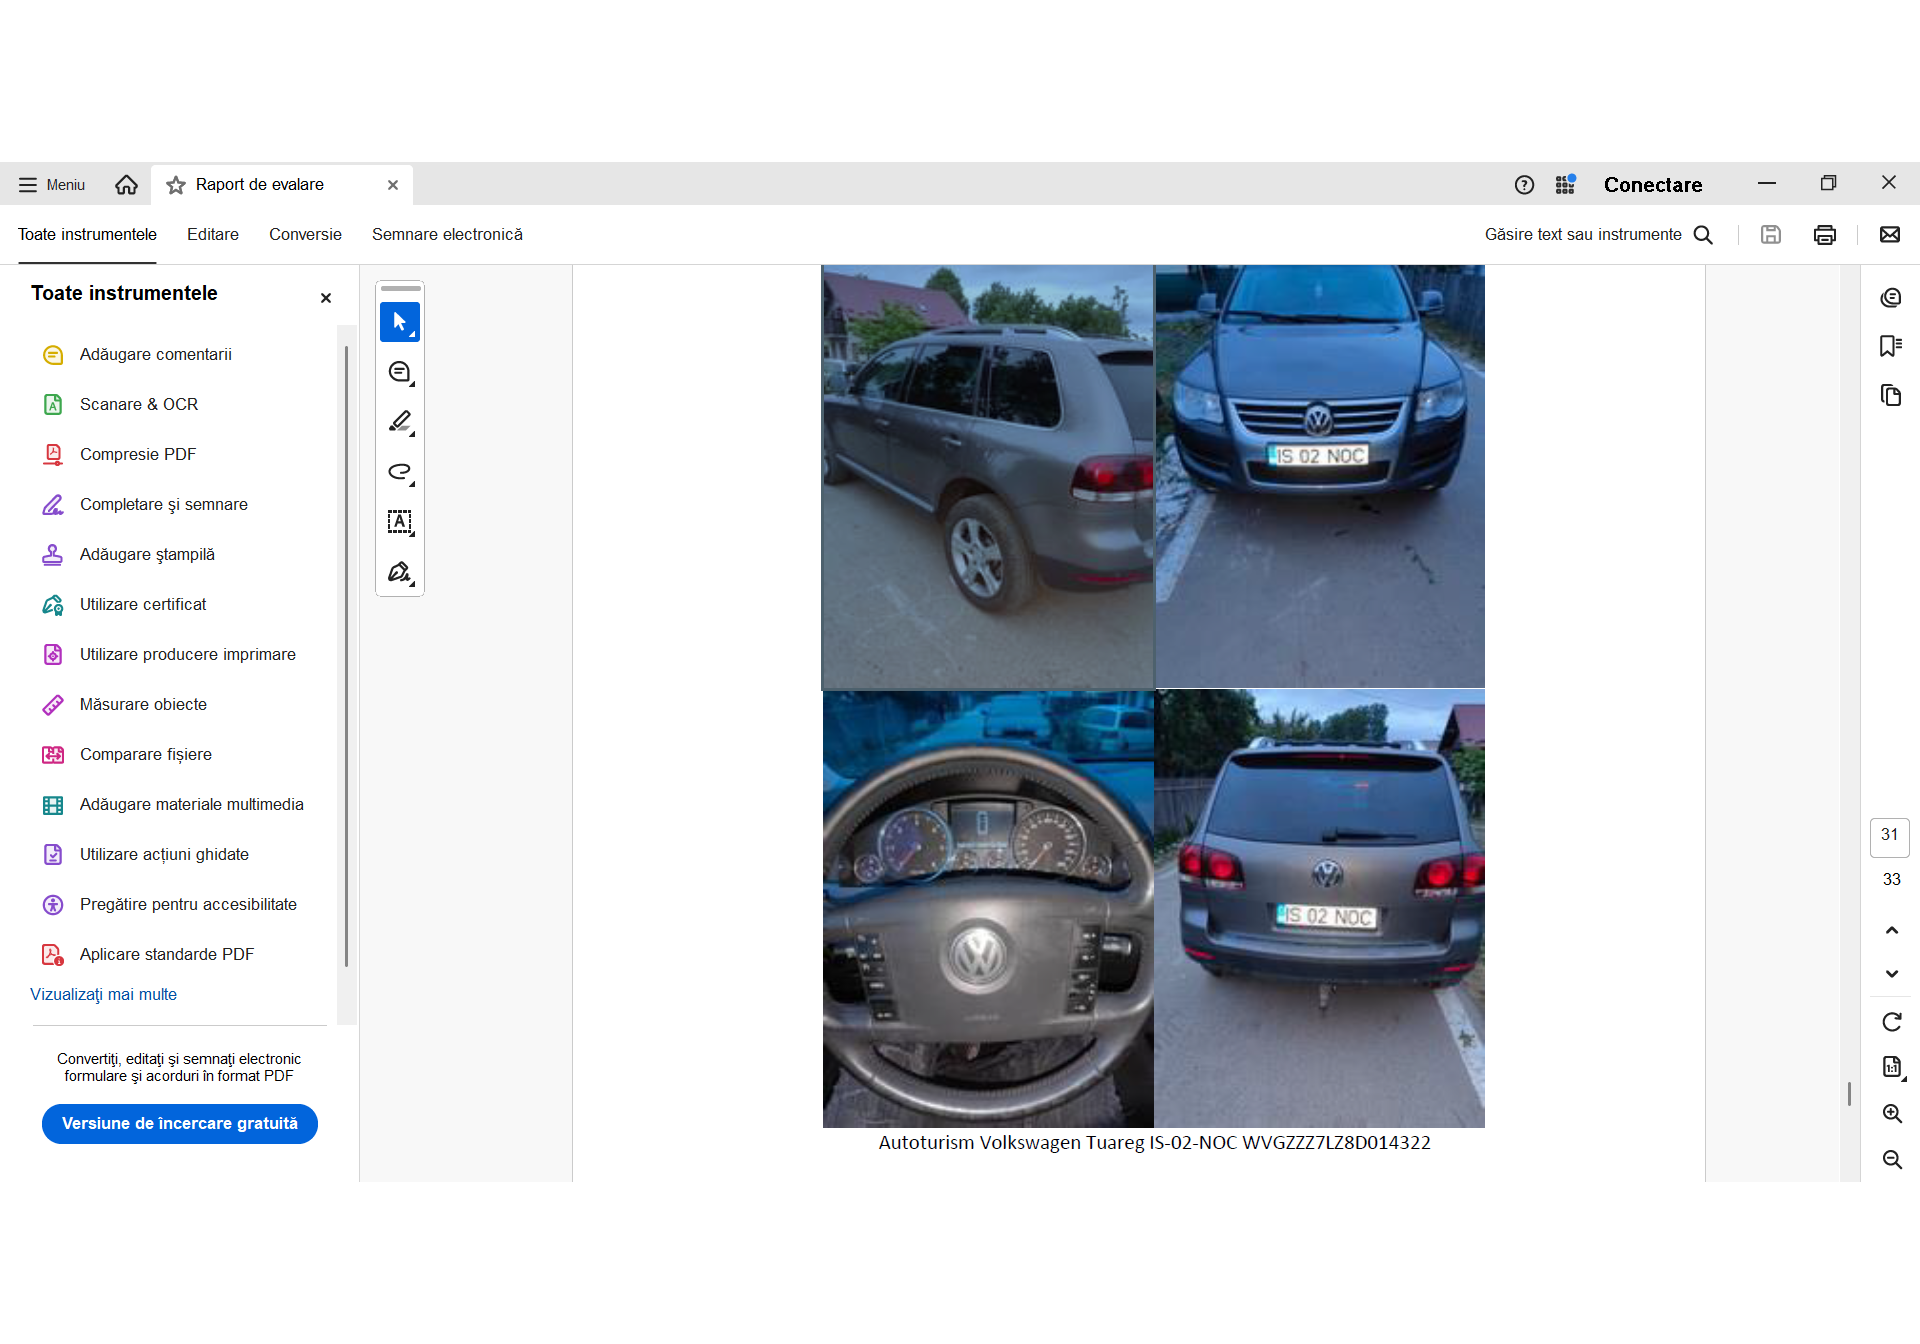Select the arrow selection tool
This screenshot has height=1344, width=1920.
(399, 322)
